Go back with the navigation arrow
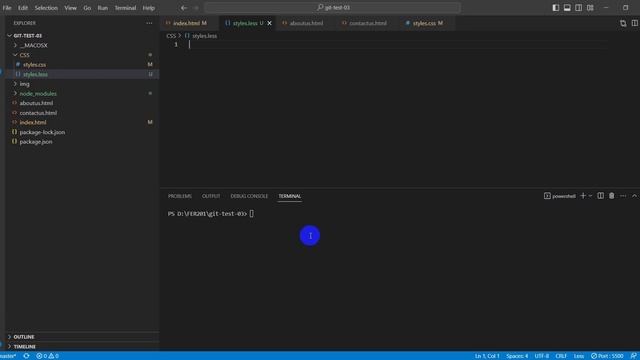This screenshot has height=360, width=640. click(184, 8)
